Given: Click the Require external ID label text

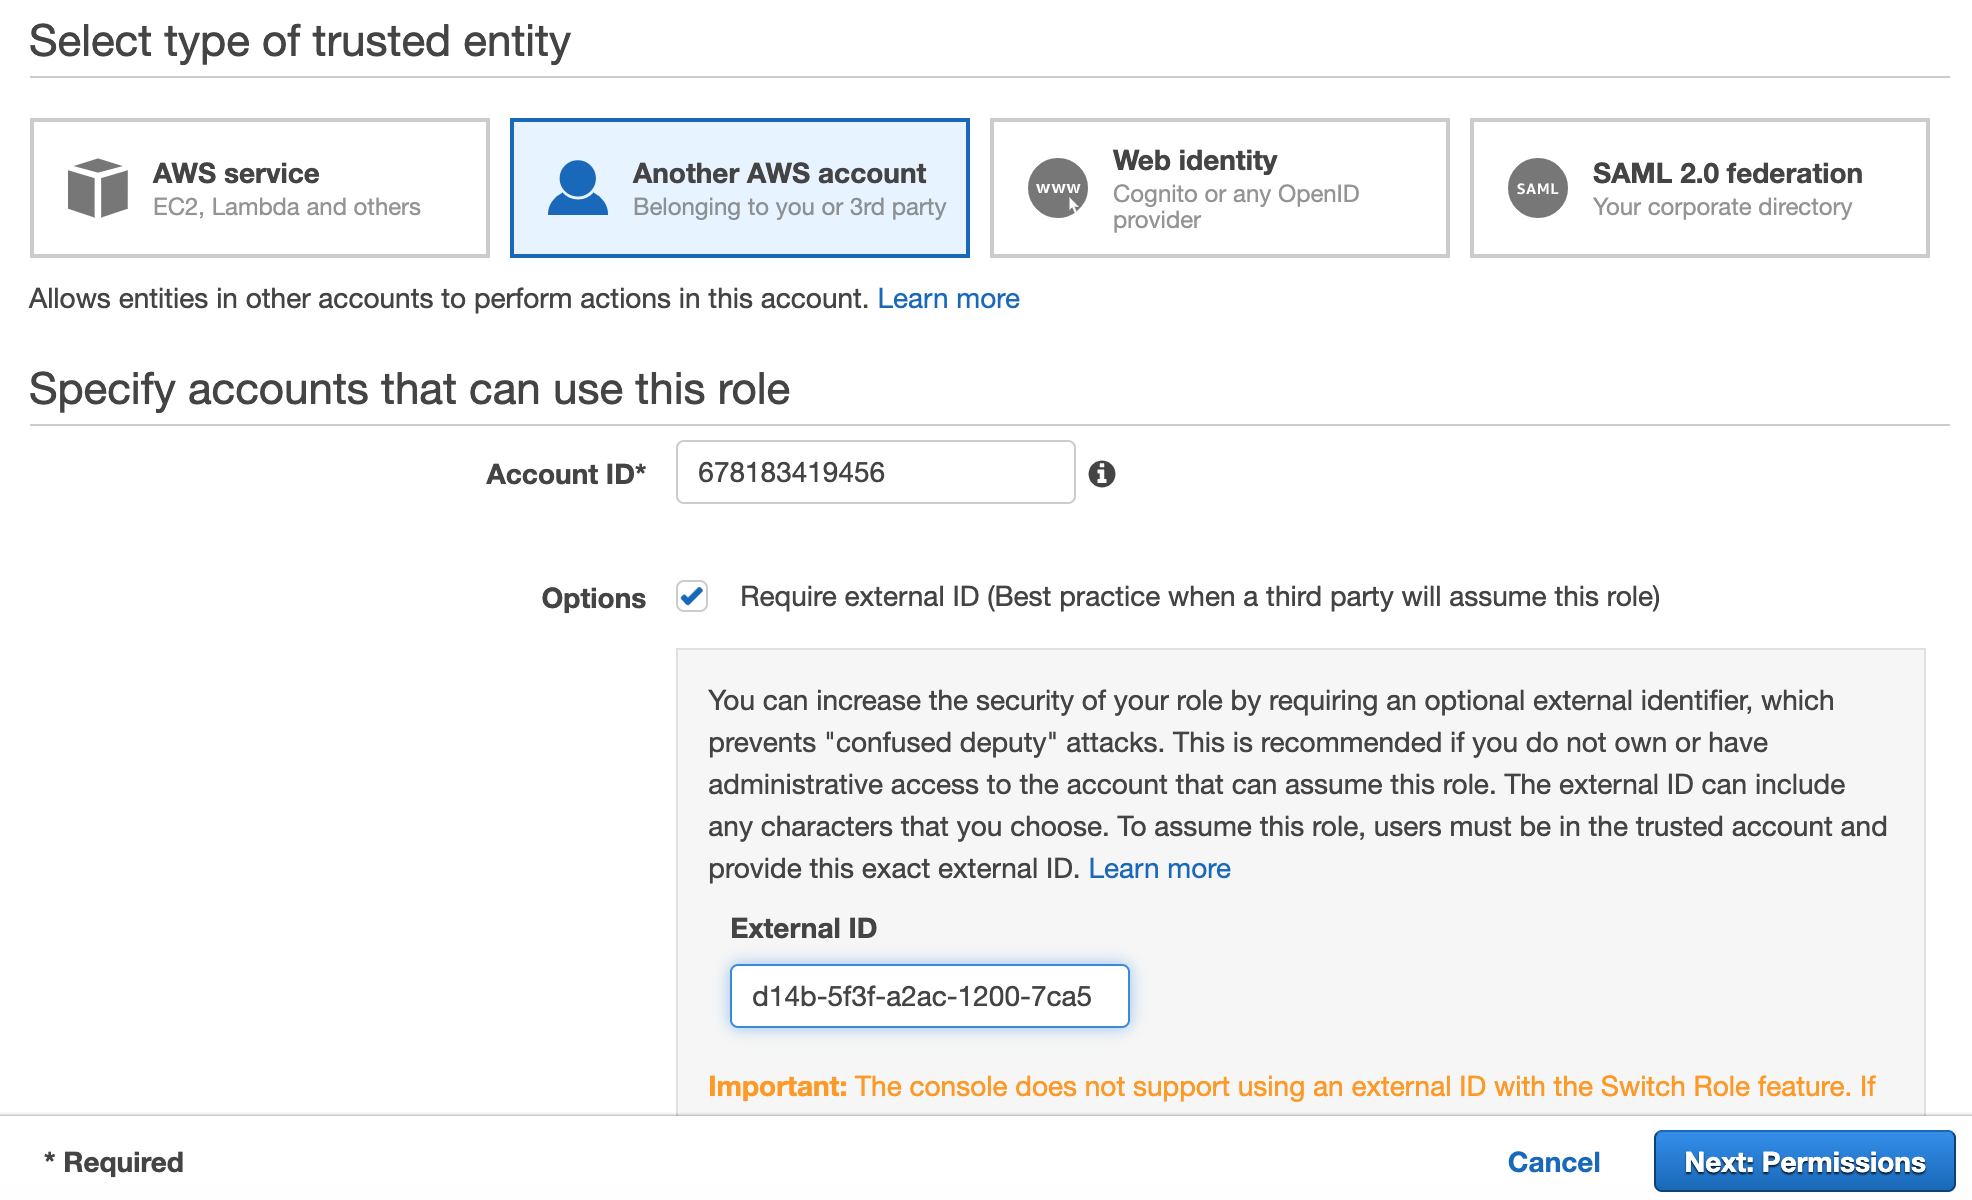Looking at the screenshot, I should click(x=1200, y=597).
